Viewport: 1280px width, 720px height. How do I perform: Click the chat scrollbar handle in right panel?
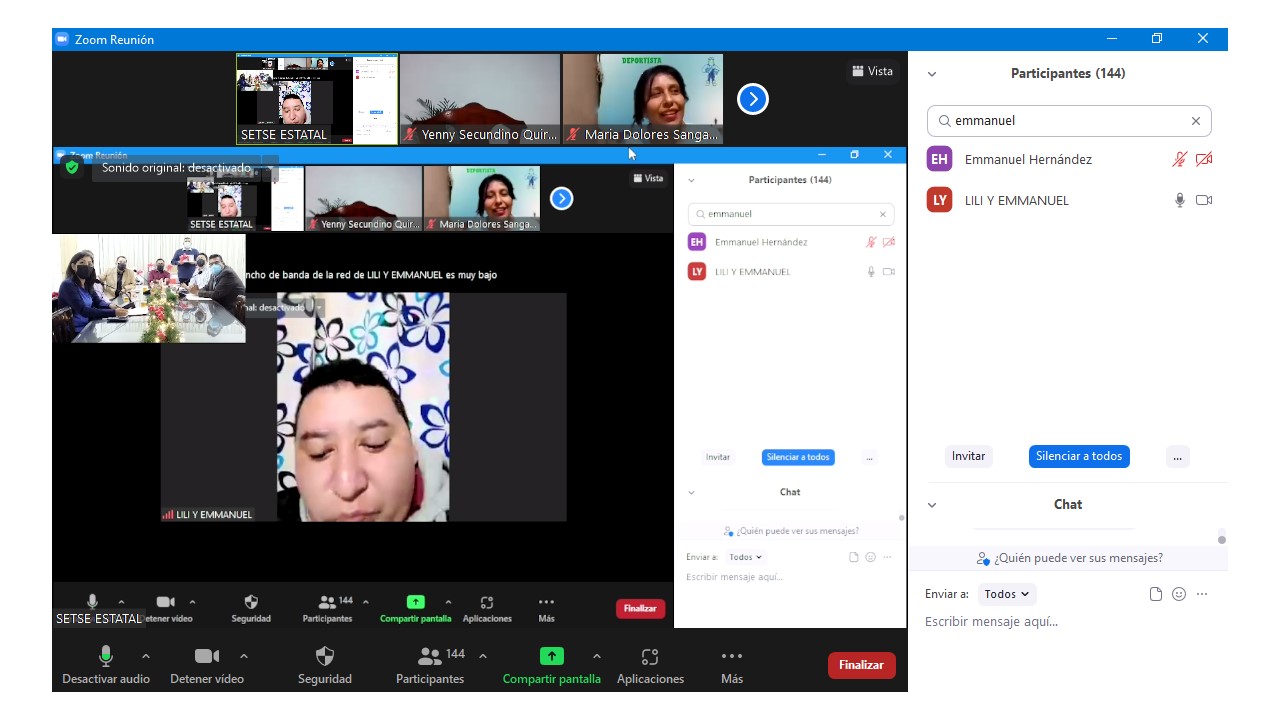(1222, 539)
